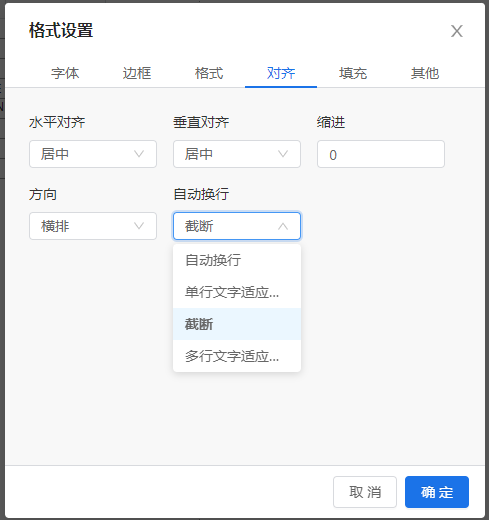The width and height of the screenshot is (489, 520).
Task: Open the 其他 tab
Action: (x=425, y=73)
